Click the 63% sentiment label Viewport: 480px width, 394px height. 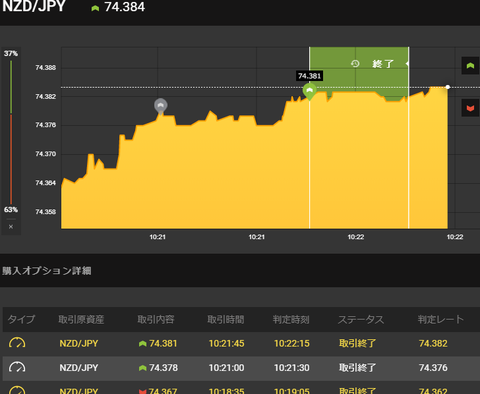click(11, 210)
